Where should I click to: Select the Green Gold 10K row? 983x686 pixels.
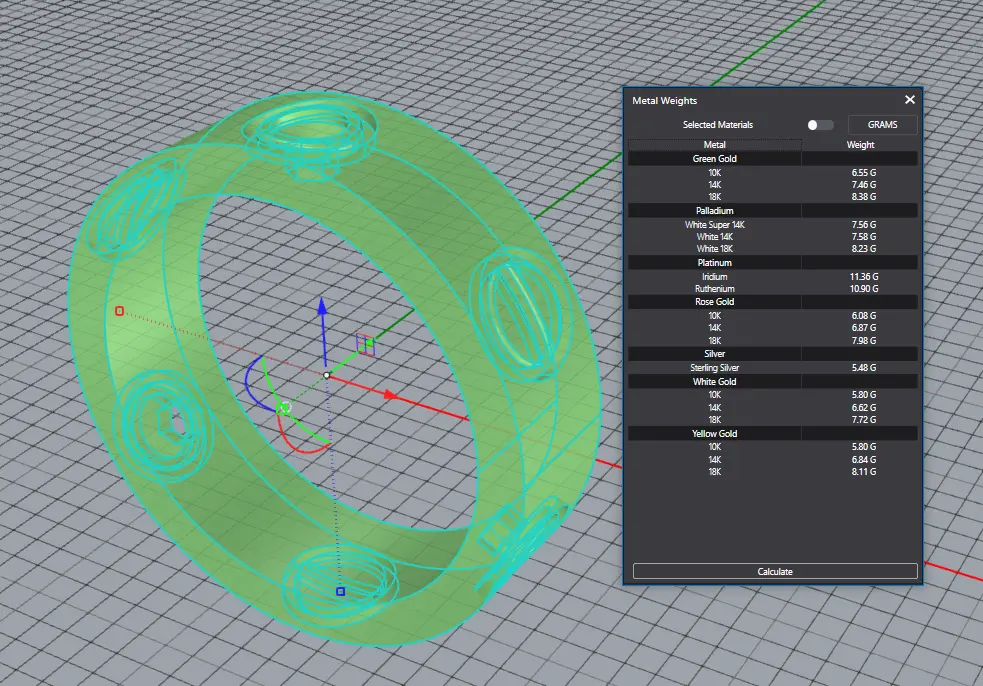click(x=773, y=172)
